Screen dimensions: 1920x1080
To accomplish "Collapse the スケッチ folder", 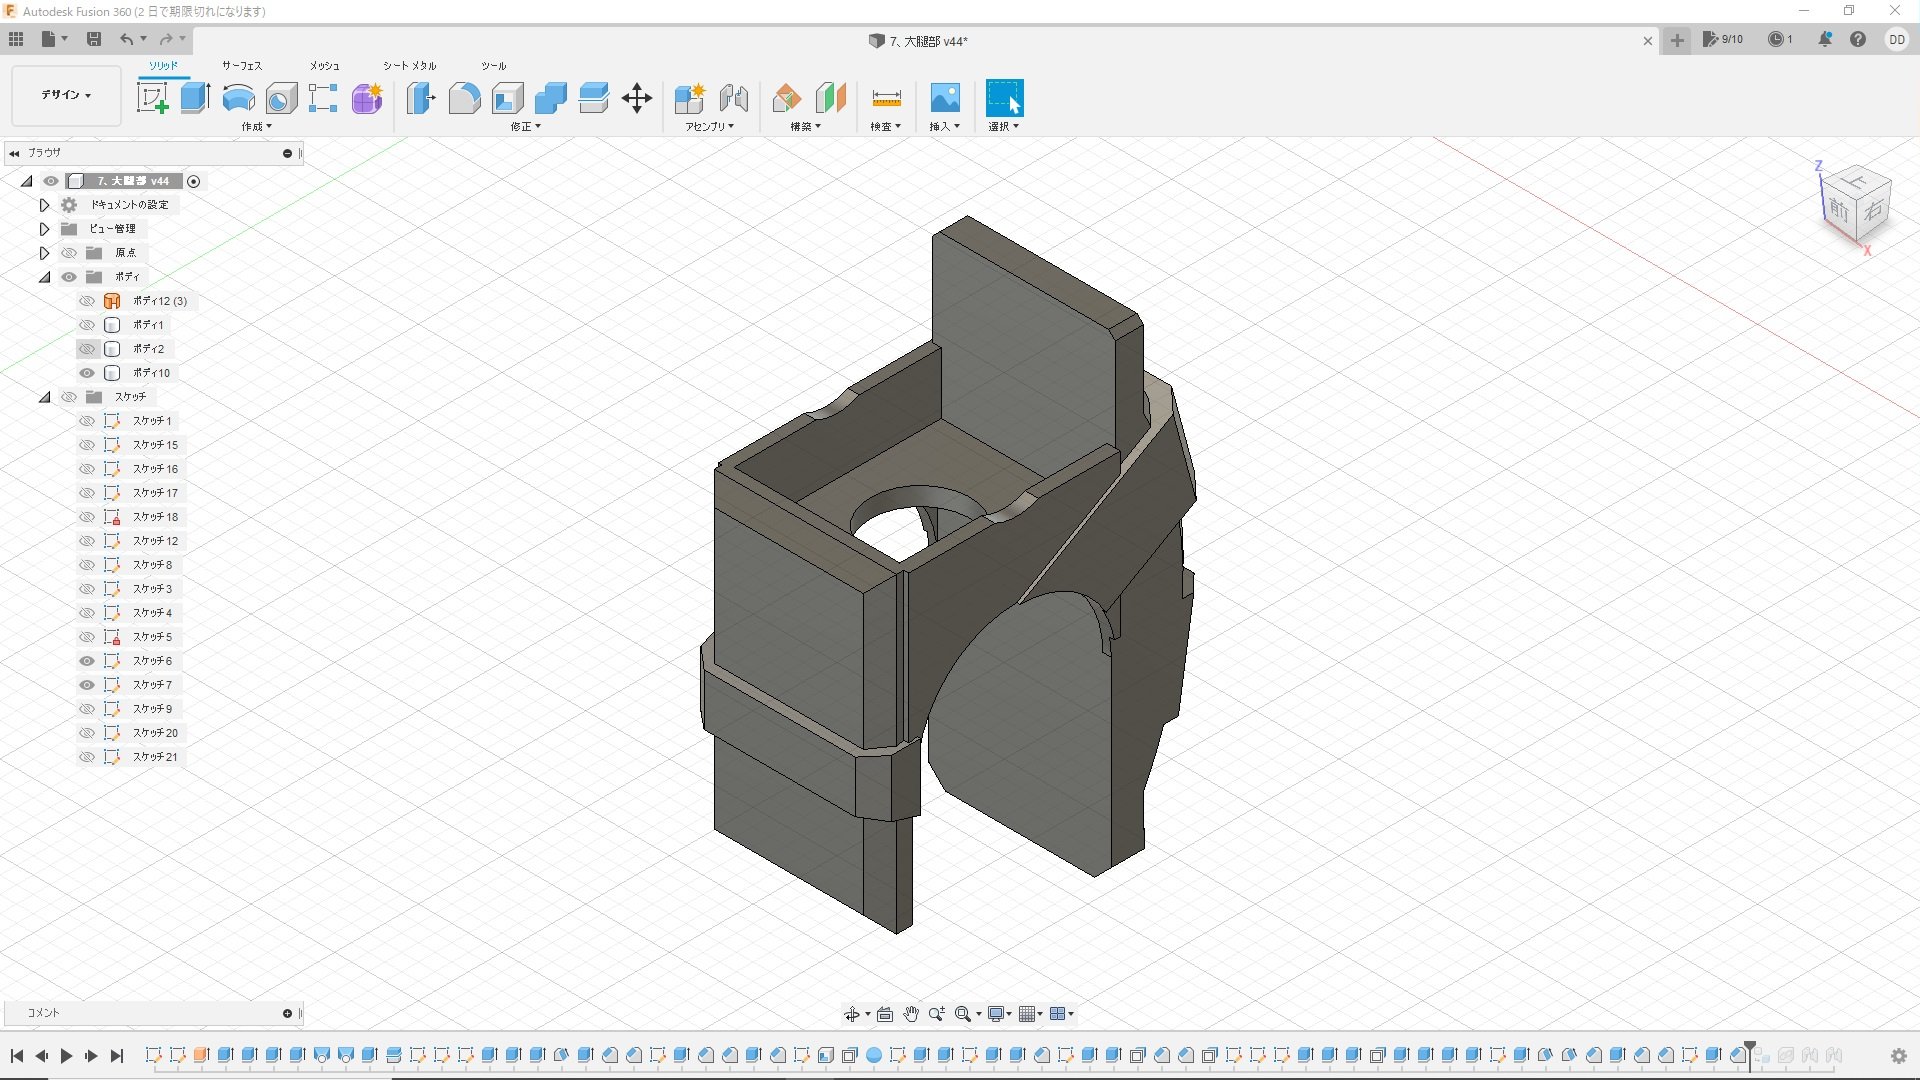I will point(44,397).
